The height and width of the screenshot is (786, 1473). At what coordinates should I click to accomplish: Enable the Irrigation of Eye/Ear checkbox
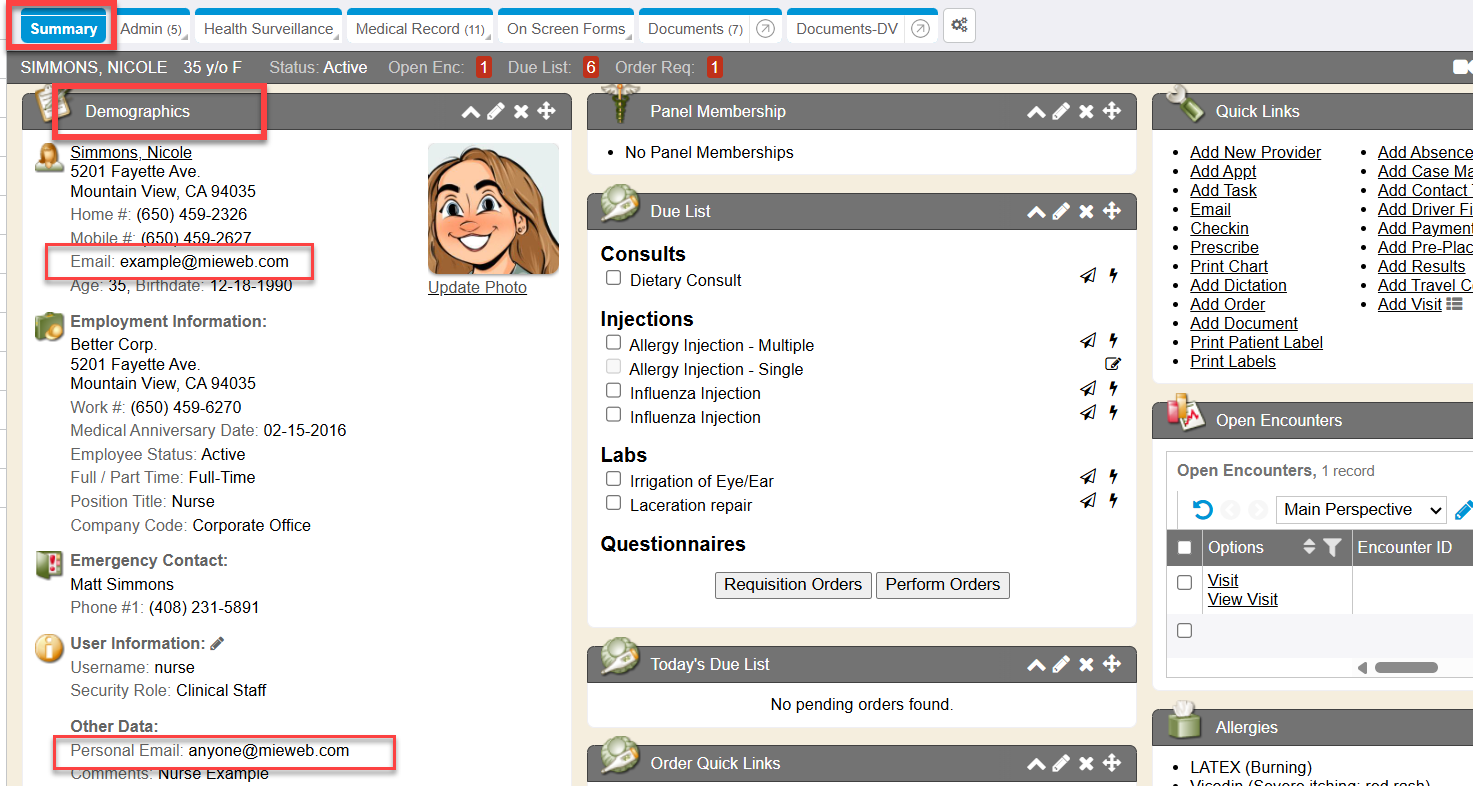coord(614,479)
